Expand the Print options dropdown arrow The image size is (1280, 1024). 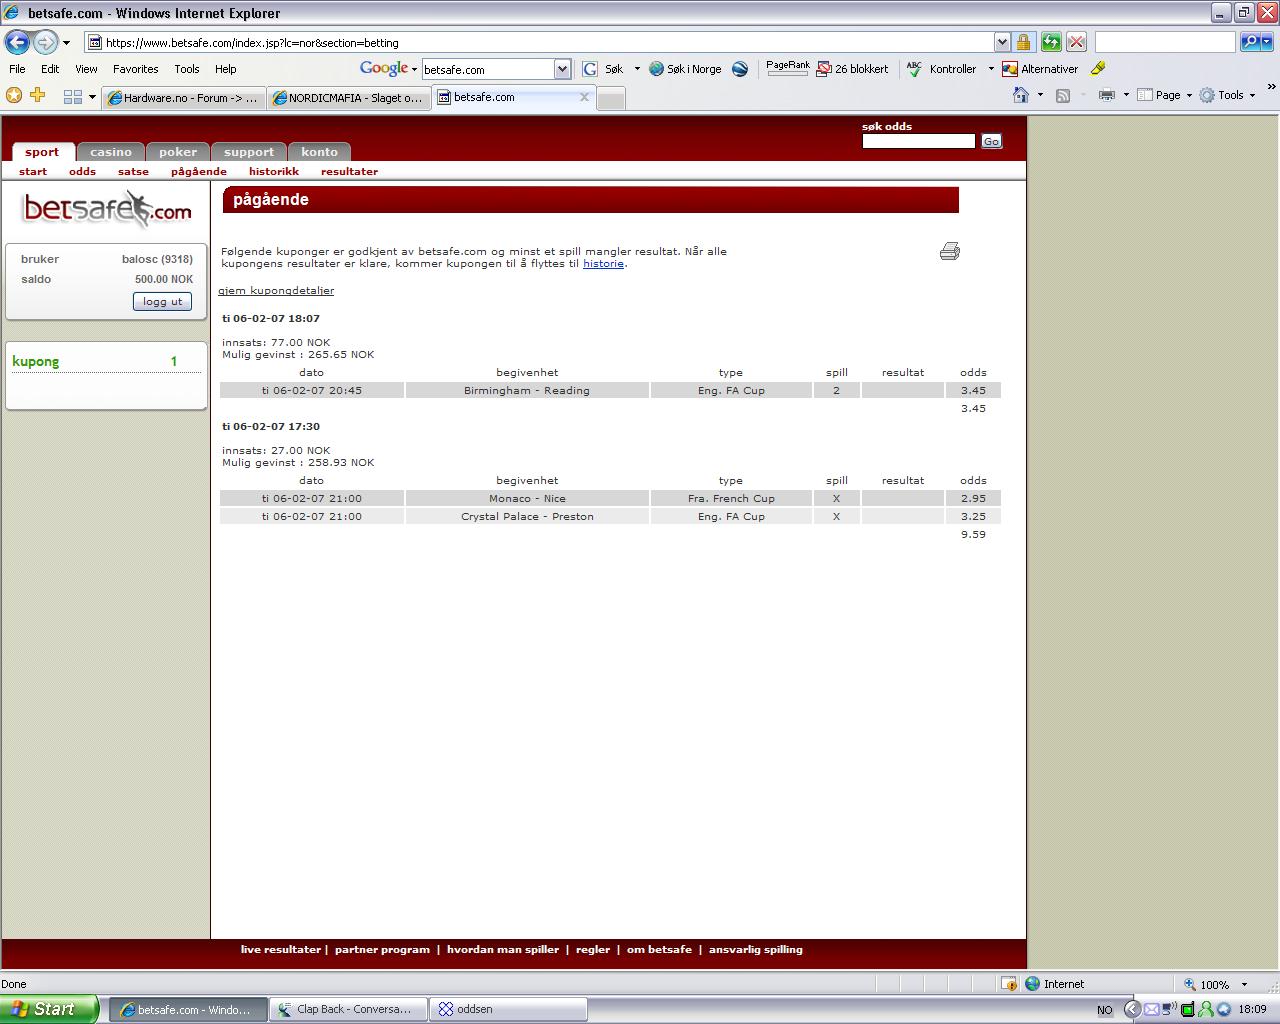[x=1126, y=95]
